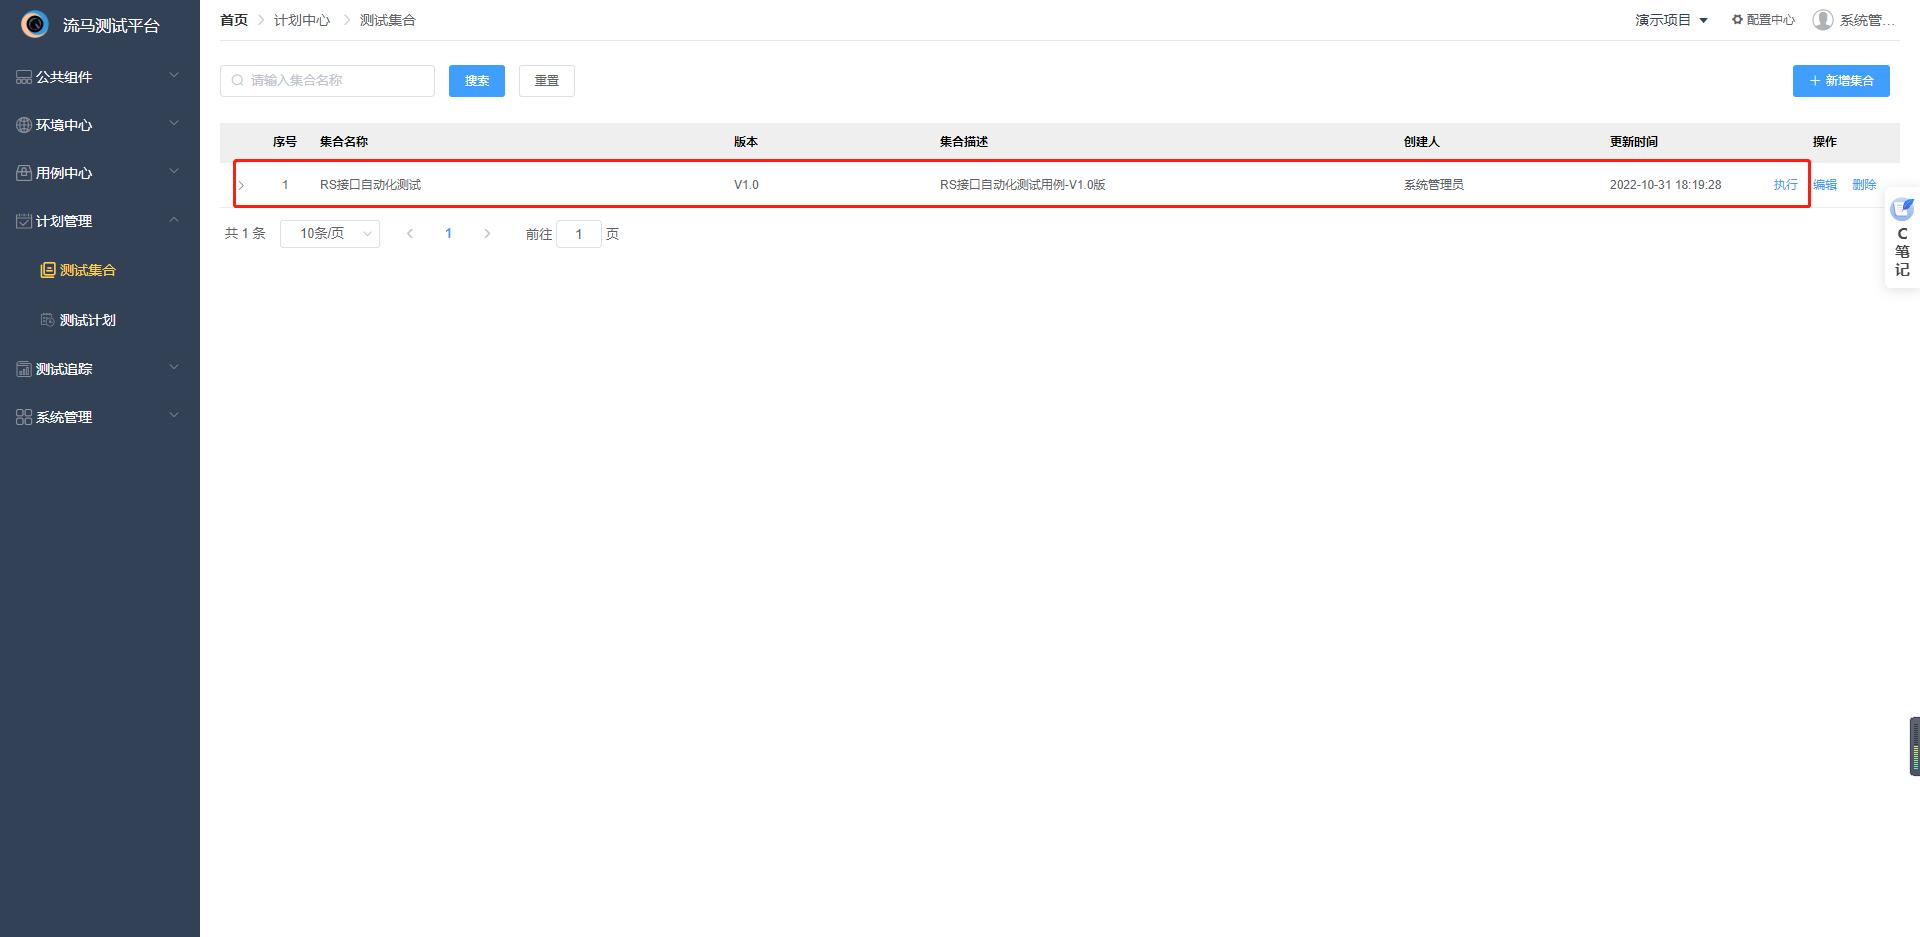This screenshot has height=937, width=1920.
Task: Expand the 用例中心 menu
Action: coord(174,172)
